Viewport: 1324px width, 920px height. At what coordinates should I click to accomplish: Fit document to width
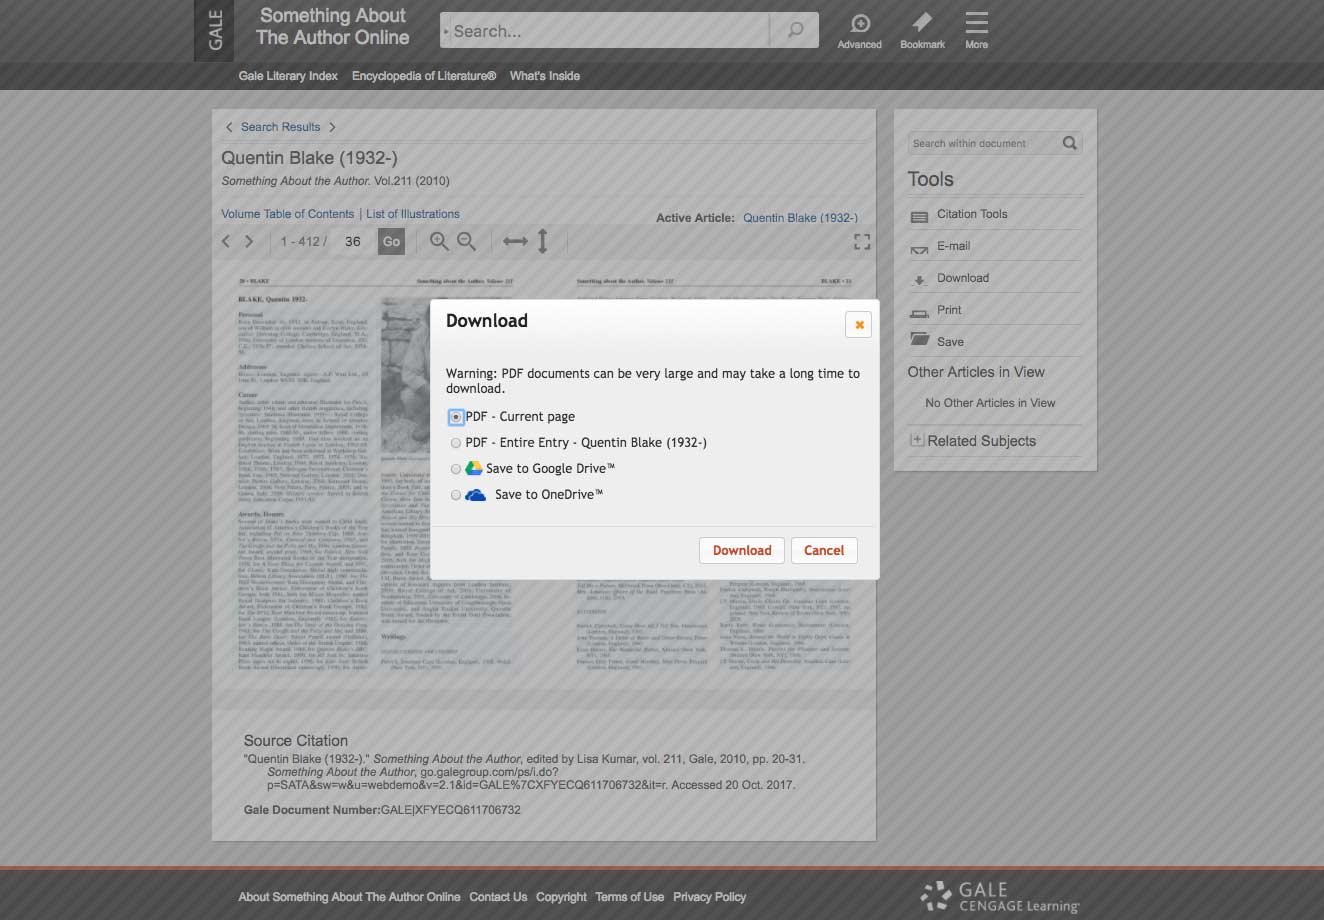515,241
